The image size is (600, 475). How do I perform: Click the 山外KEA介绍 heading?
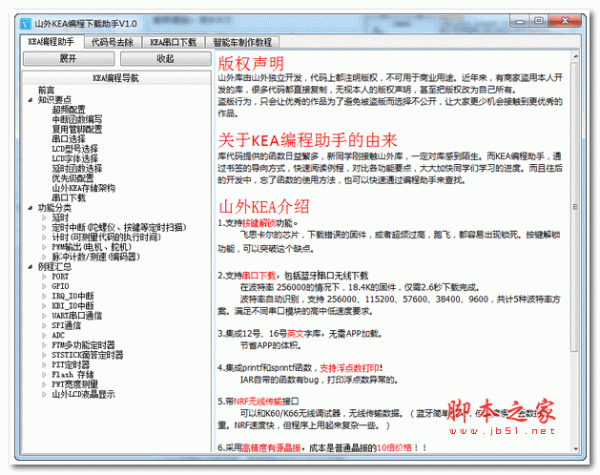pyautogui.click(x=264, y=207)
